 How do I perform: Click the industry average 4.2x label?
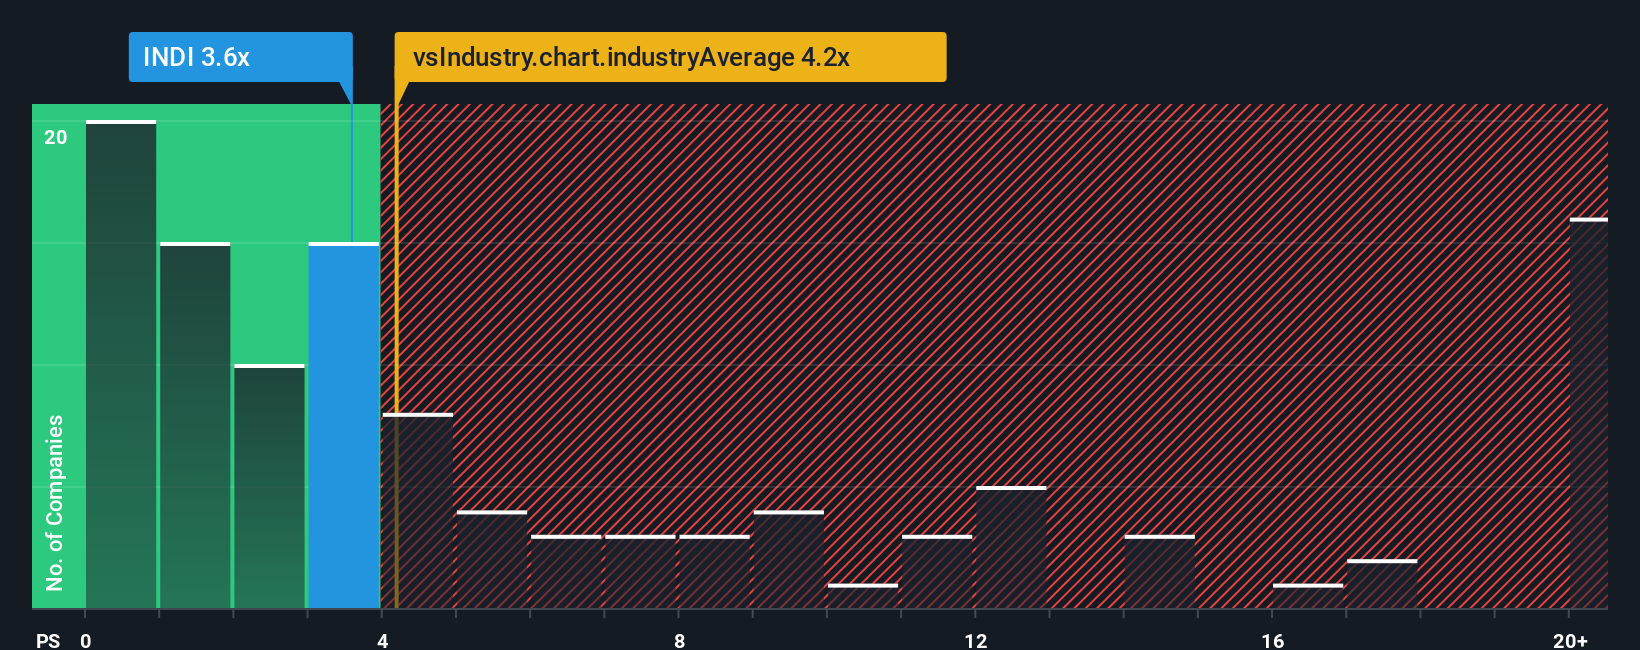670,57
